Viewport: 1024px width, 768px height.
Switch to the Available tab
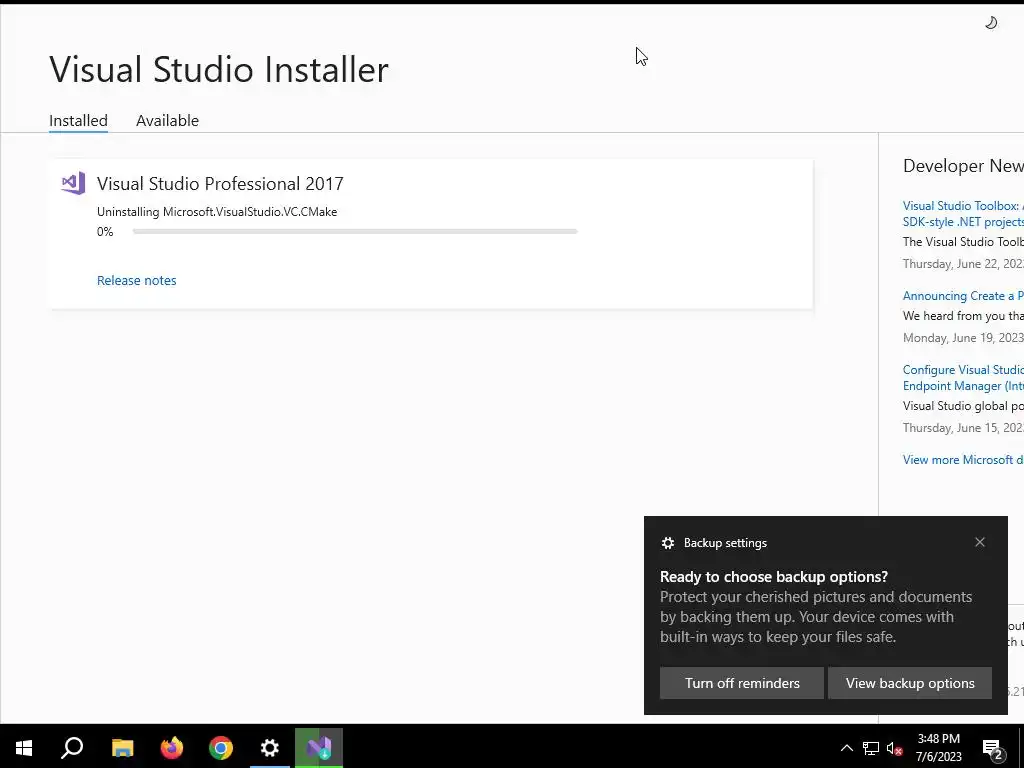[167, 121]
